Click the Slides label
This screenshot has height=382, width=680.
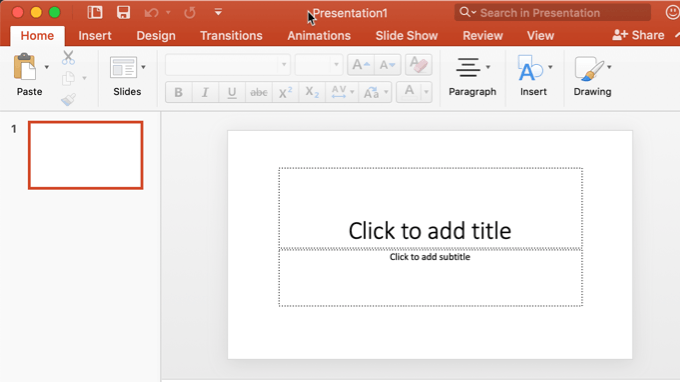pos(127,91)
